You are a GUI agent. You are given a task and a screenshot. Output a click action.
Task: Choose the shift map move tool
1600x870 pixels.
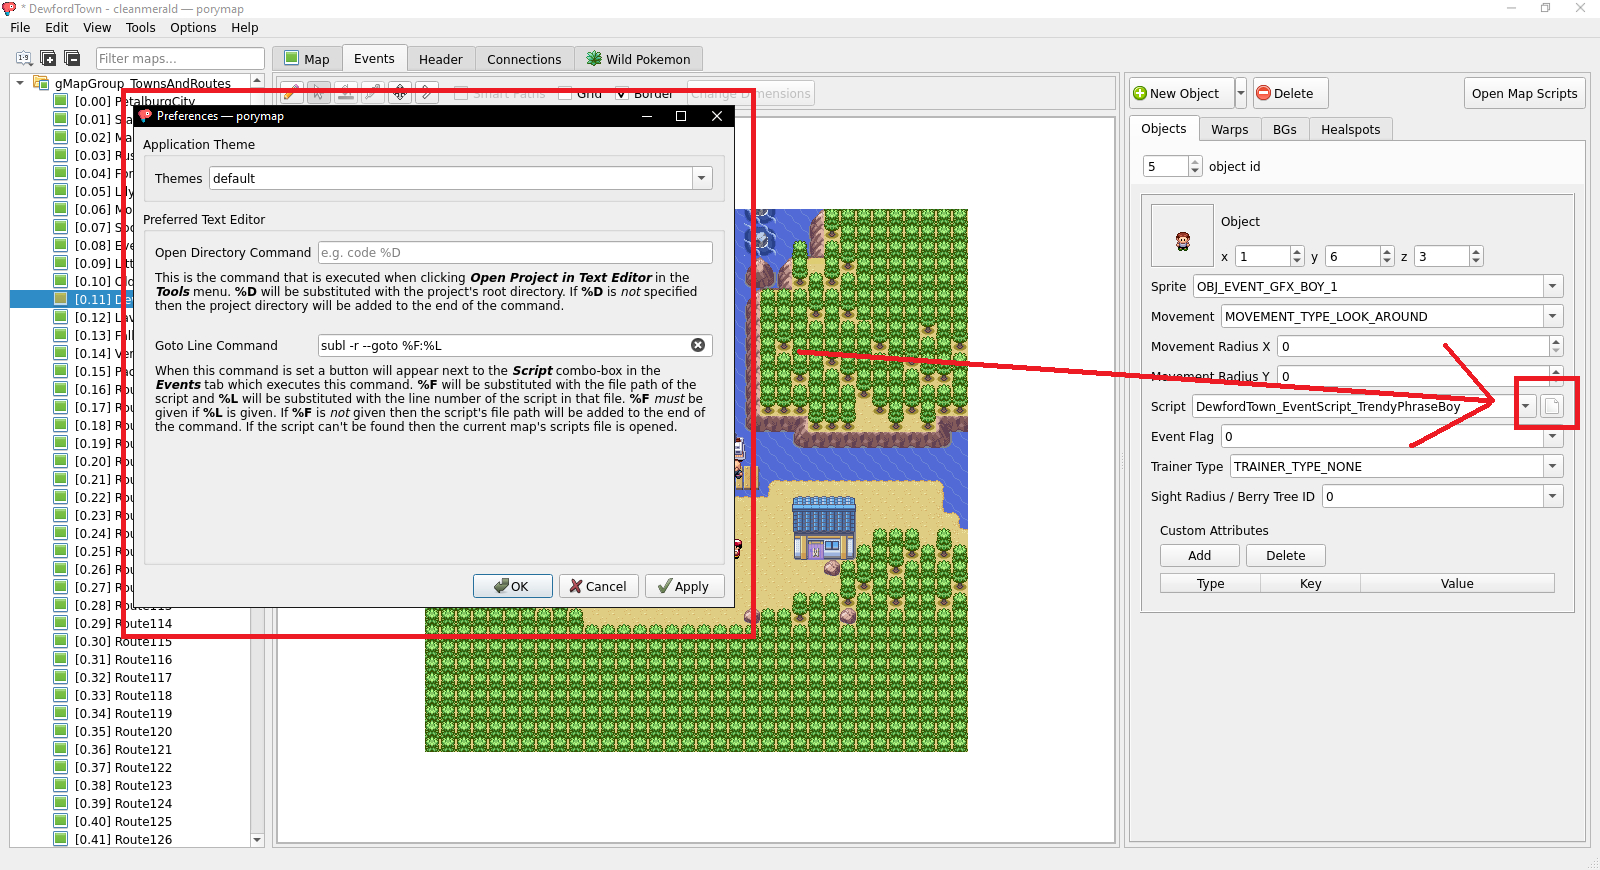click(400, 93)
